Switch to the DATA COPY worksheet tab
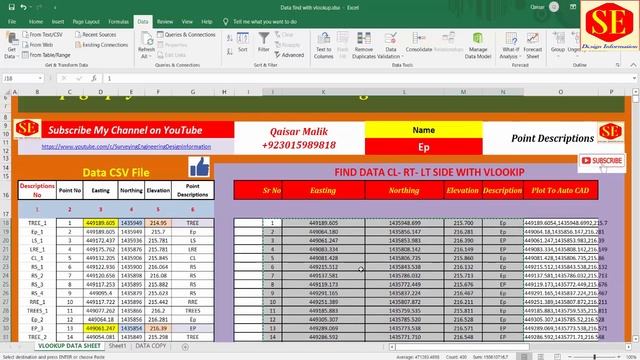 pos(151,346)
